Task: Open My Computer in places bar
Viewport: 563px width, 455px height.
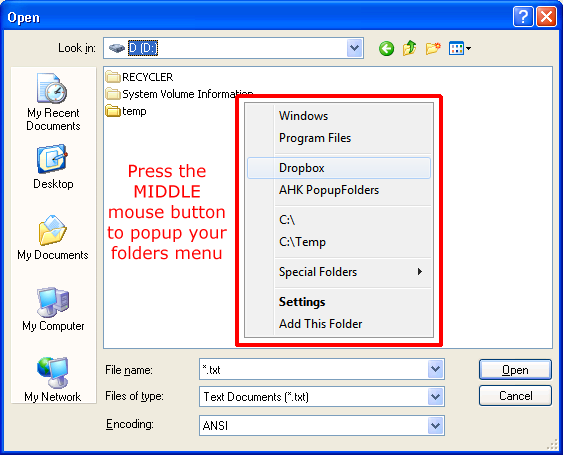Action: pyautogui.click(x=53, y=309)
